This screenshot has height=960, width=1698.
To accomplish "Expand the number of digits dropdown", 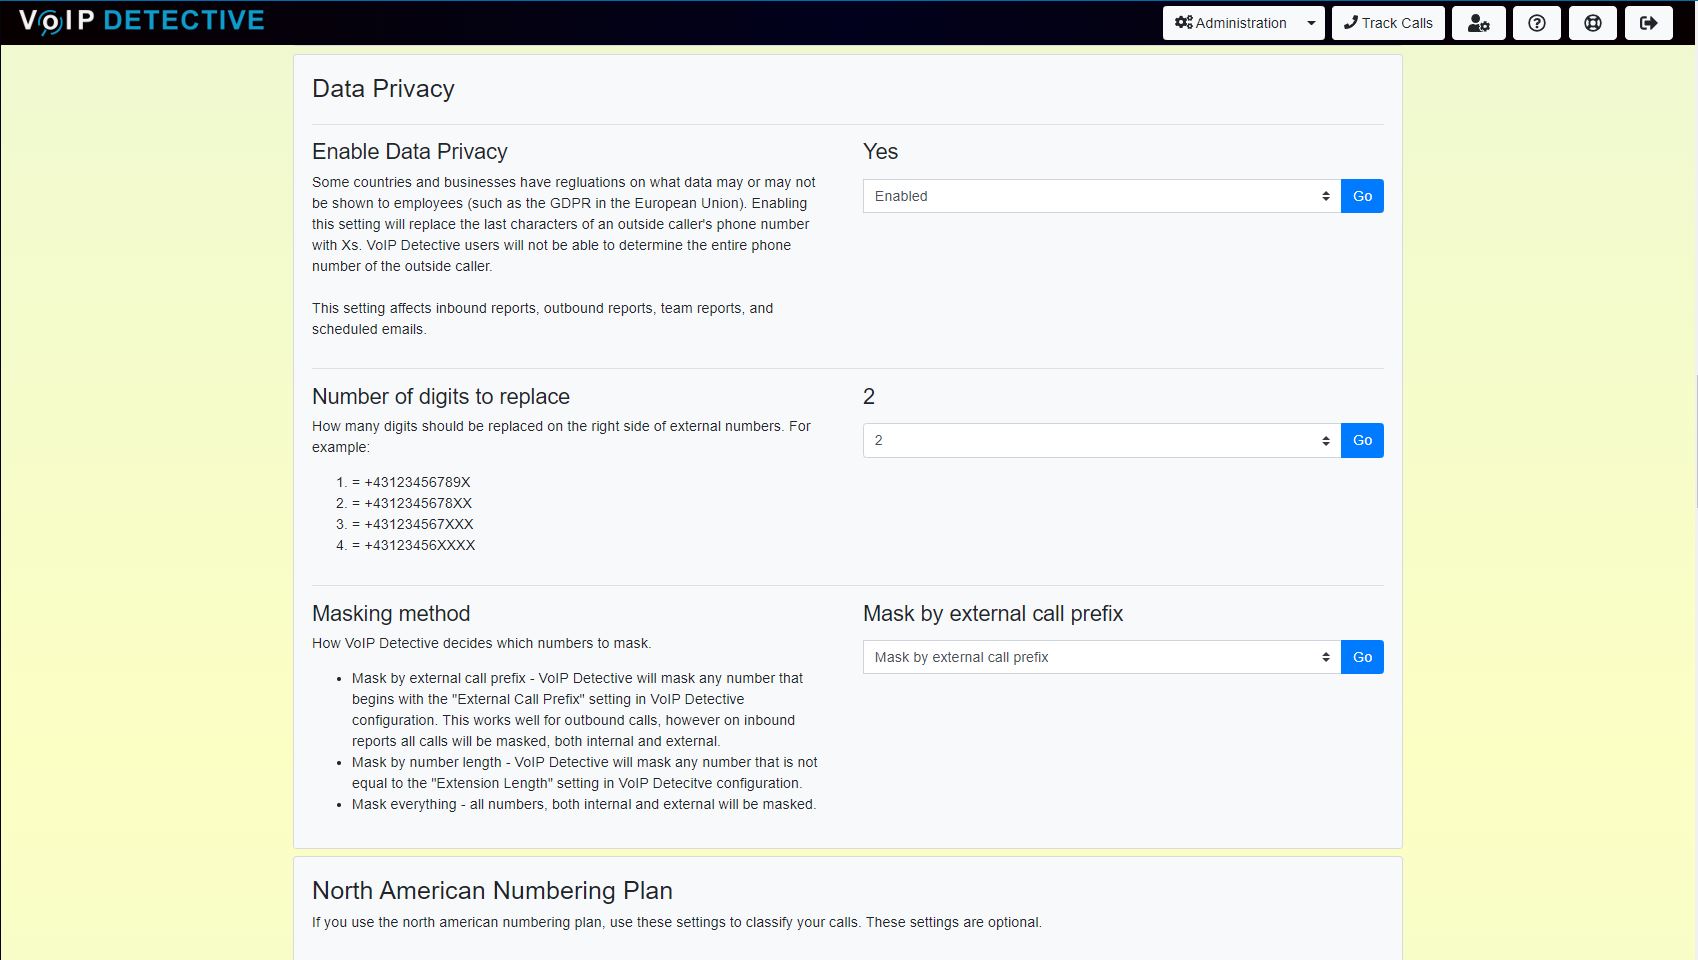I will (1101, 440).
